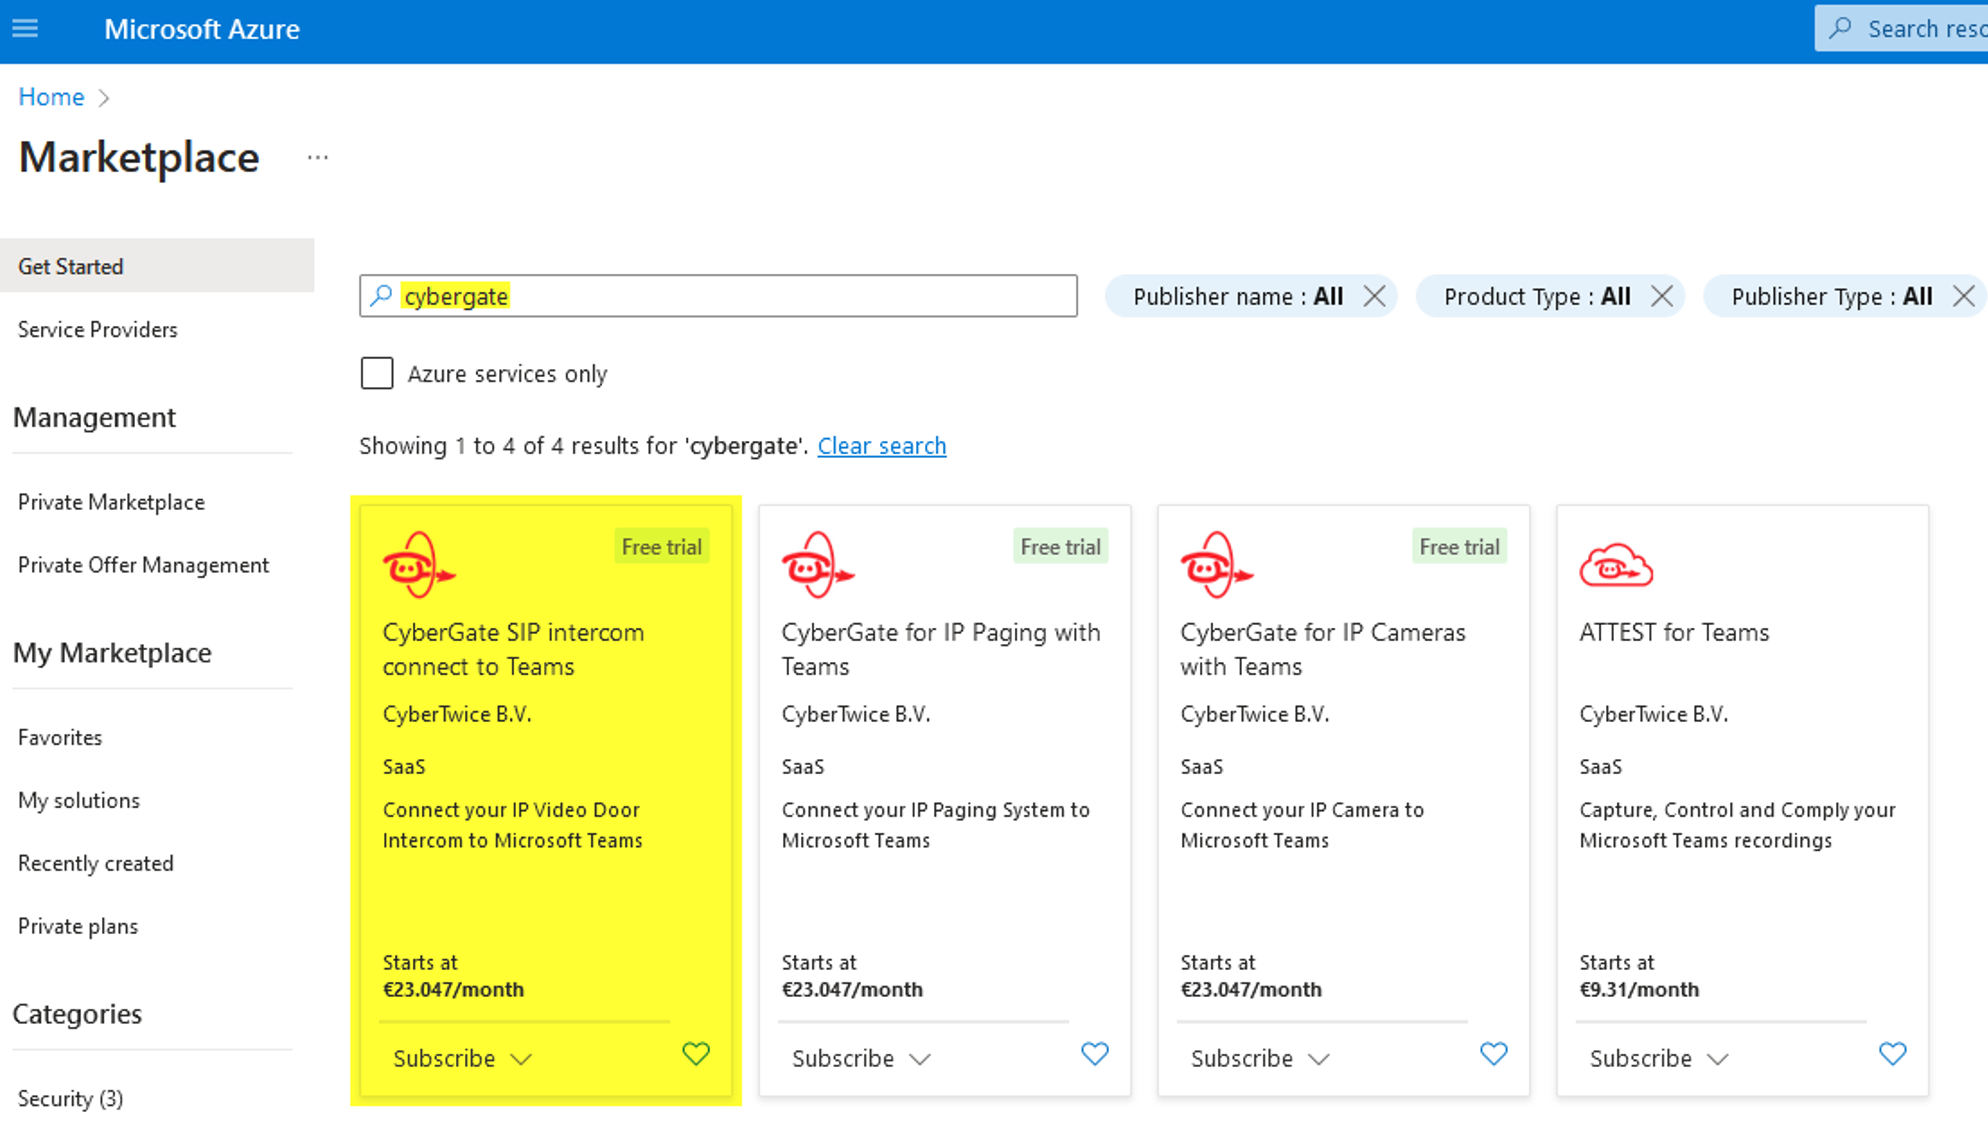Open the Azure portal hamburger menu

pyautogui.click(x=25, y=29)
